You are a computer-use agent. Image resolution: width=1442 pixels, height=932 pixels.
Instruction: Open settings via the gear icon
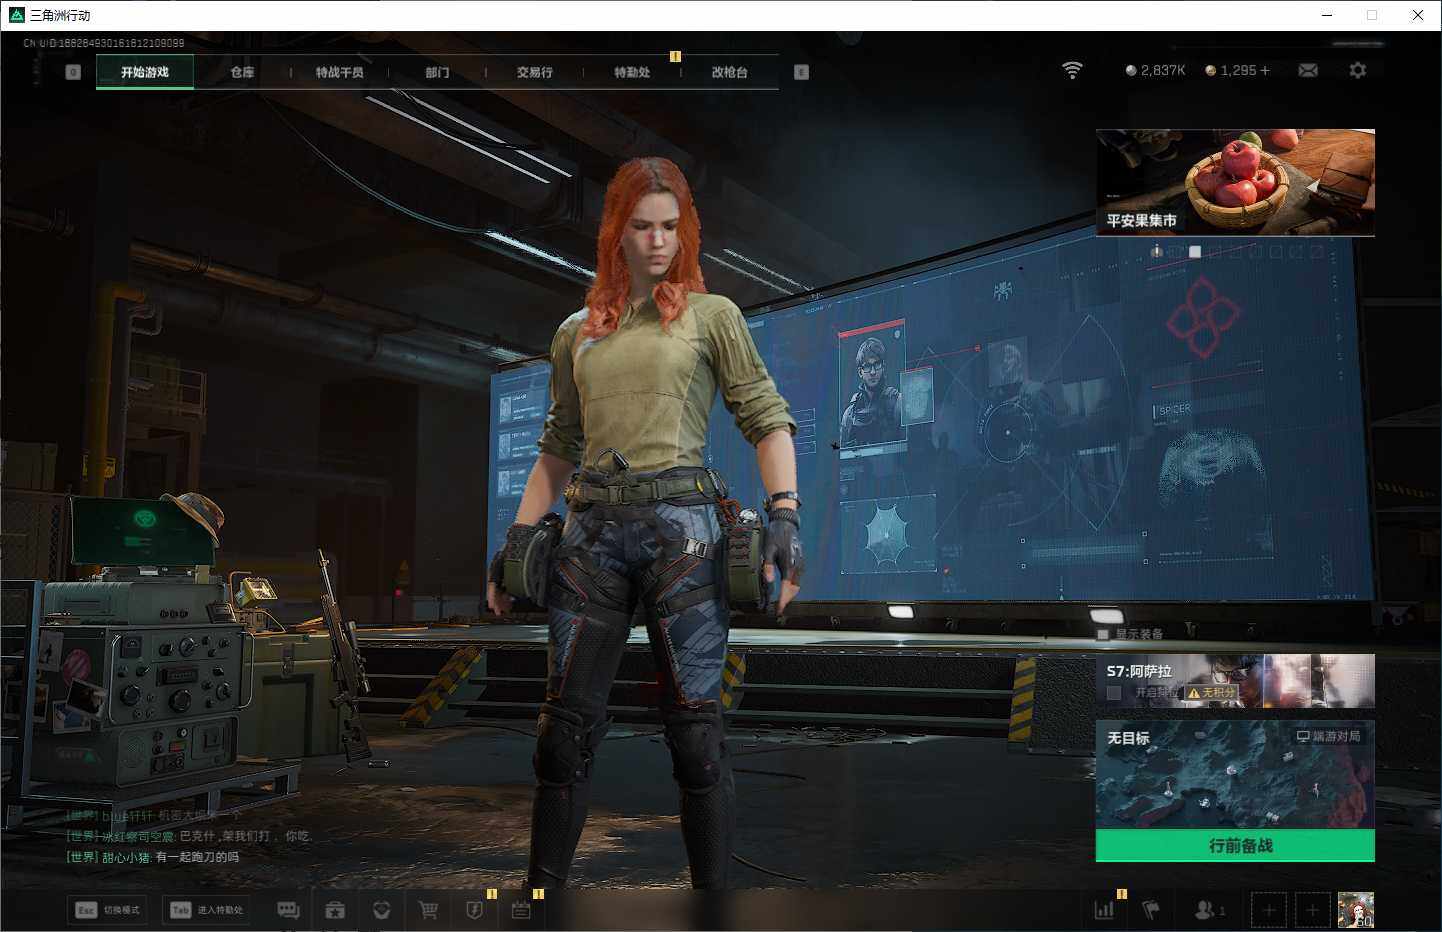[x=1357, y=70]
